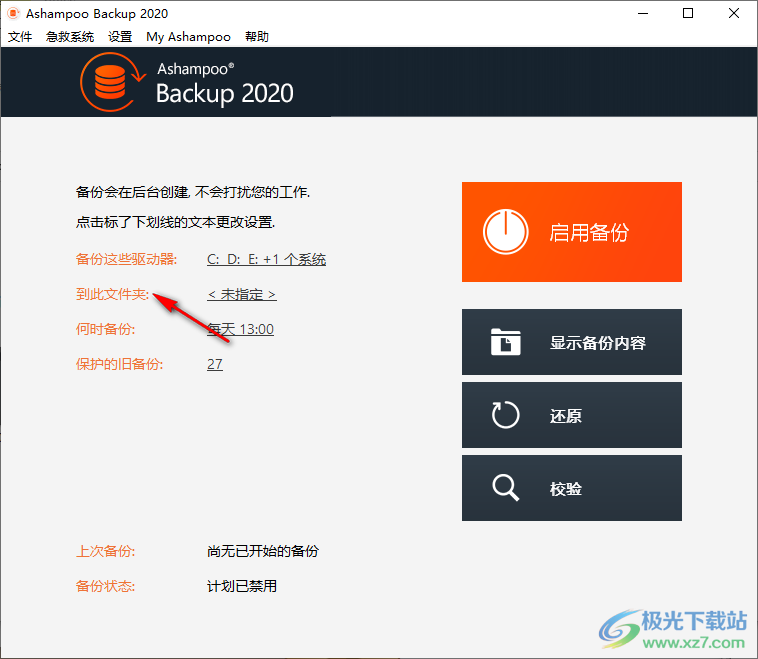Click the 保护的旧备份: label
758x659 pixels.
click(119, 364)
